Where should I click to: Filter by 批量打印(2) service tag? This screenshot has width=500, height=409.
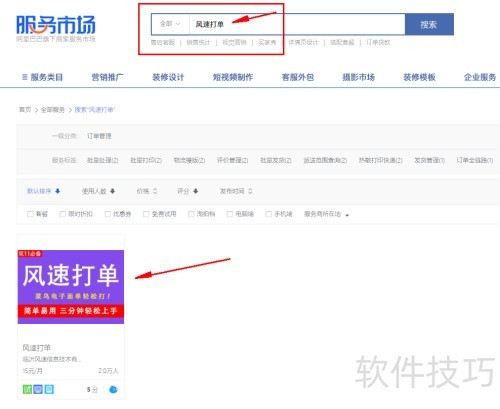click(146, 160)
